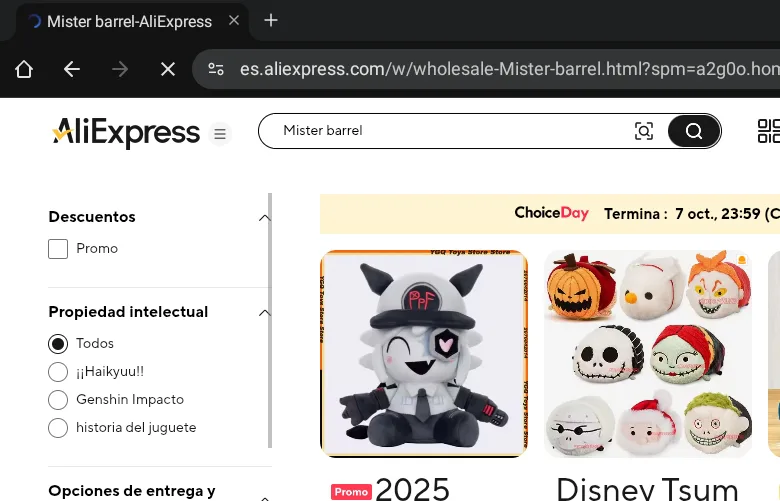780x501 pixels.
Task: Search by image camera icon
Action: click(644, 131)
